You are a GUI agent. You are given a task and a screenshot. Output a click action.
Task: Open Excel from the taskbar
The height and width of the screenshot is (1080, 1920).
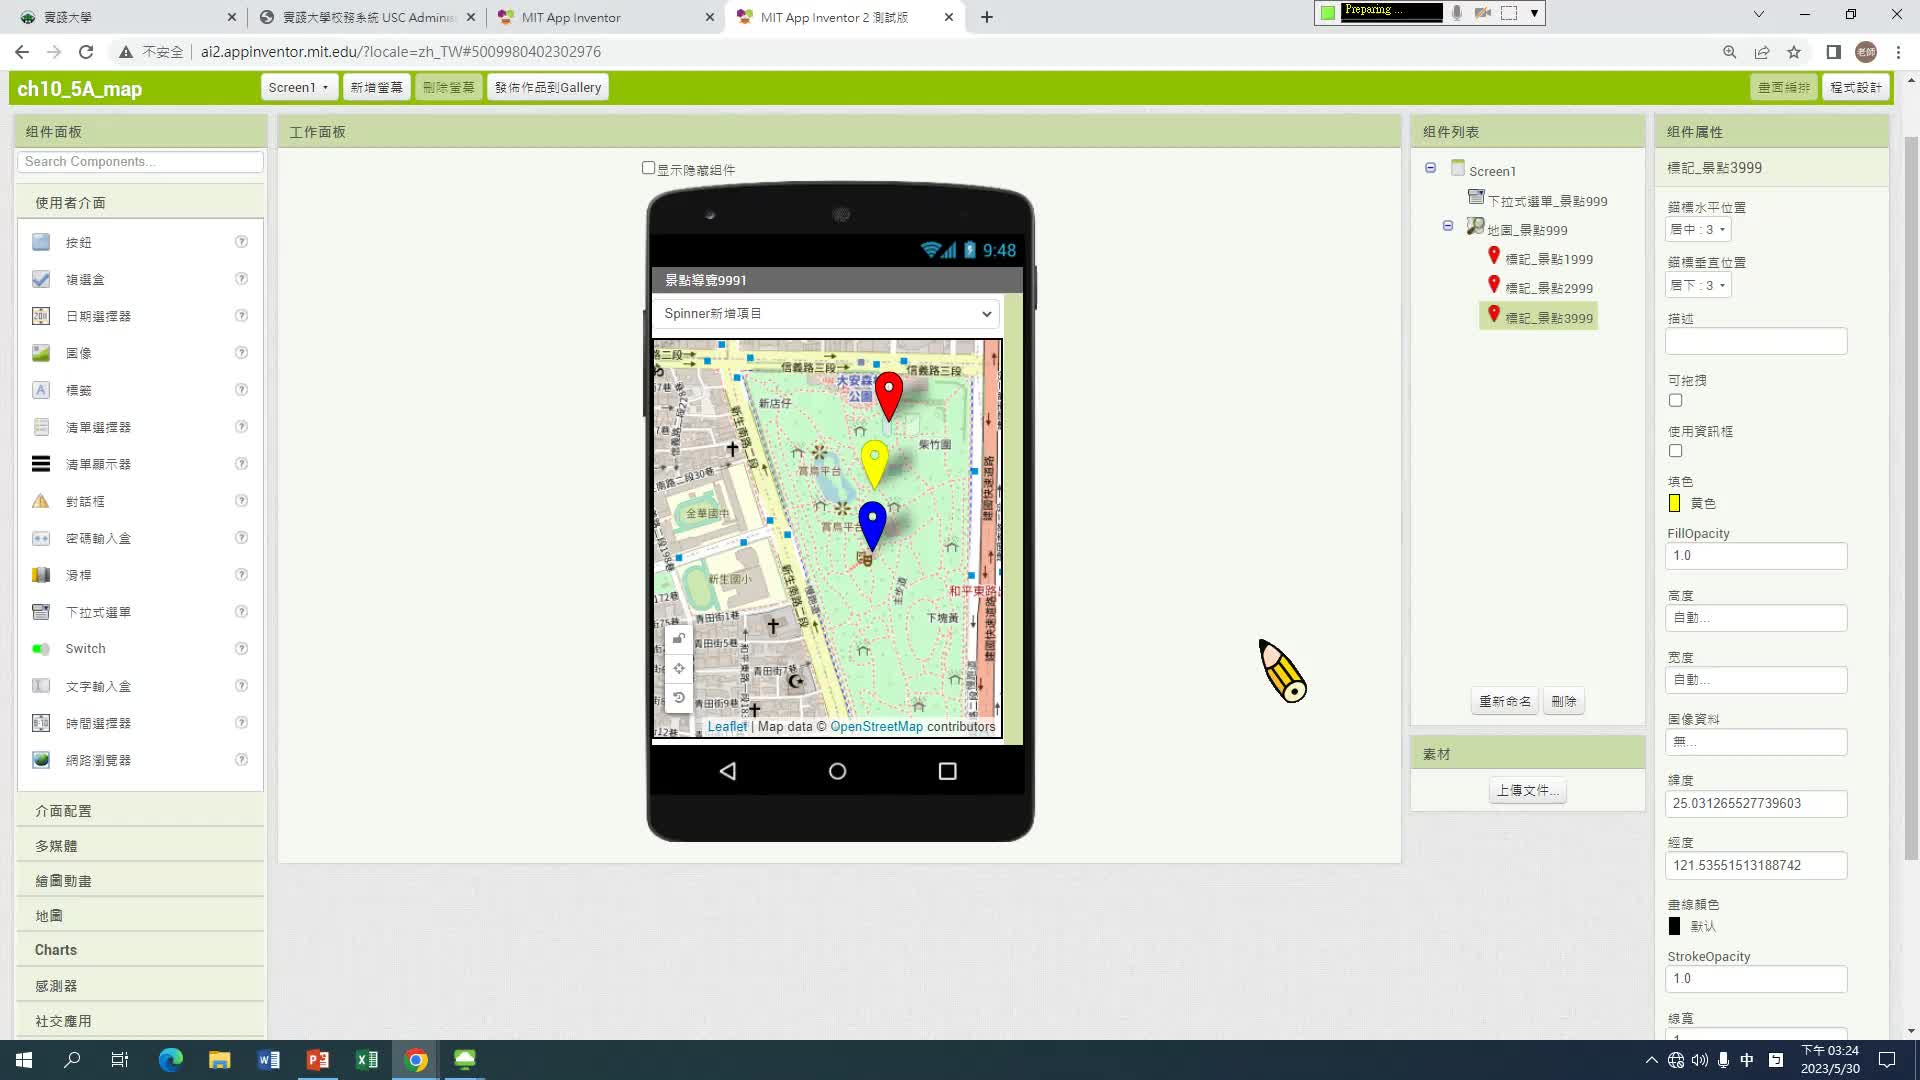[366, 1060]
